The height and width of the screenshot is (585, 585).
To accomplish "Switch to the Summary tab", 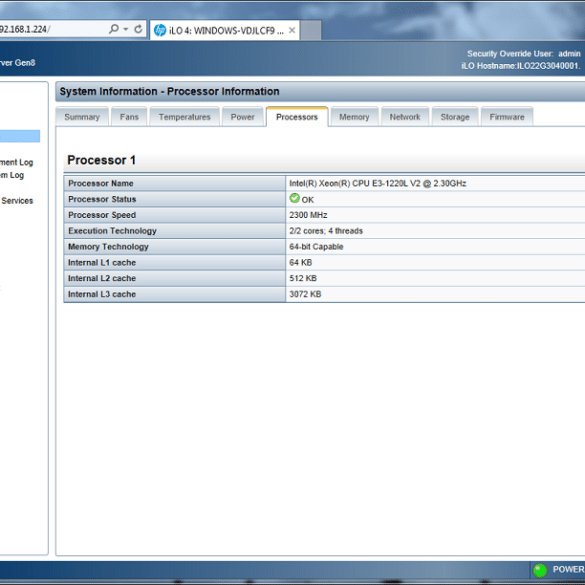I will (82, 117).
